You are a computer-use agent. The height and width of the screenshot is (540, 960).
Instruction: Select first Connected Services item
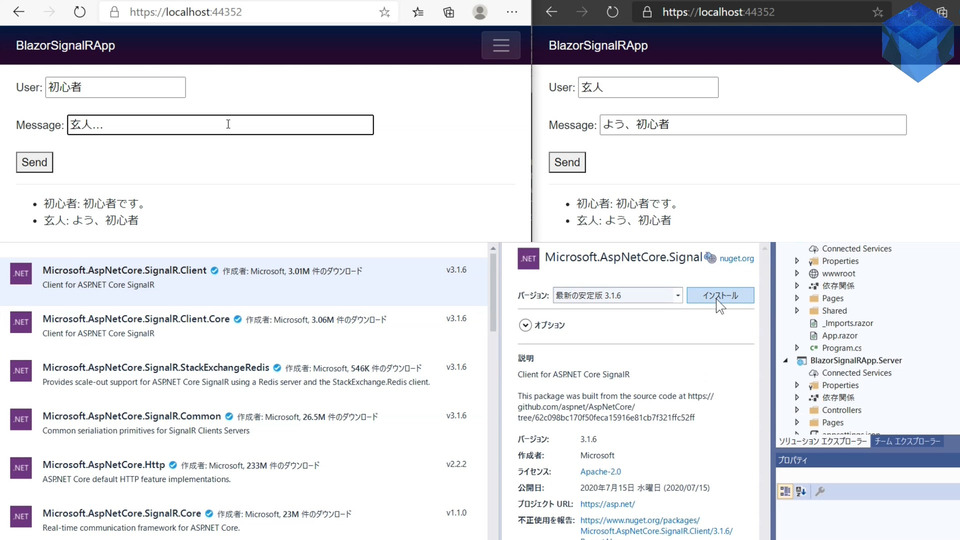(857, 249)
